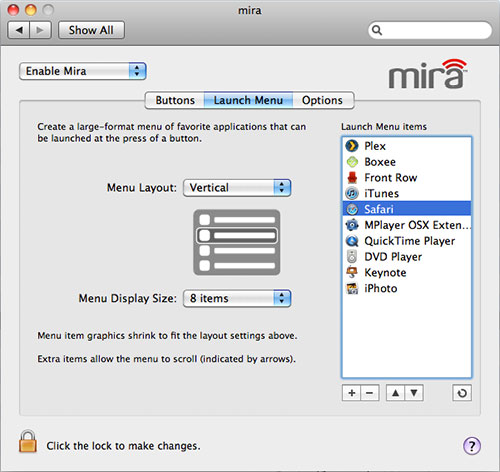Click the Front Row red chair icon
The height and width of the screenshot is (472, 500).
pos(352,177)
